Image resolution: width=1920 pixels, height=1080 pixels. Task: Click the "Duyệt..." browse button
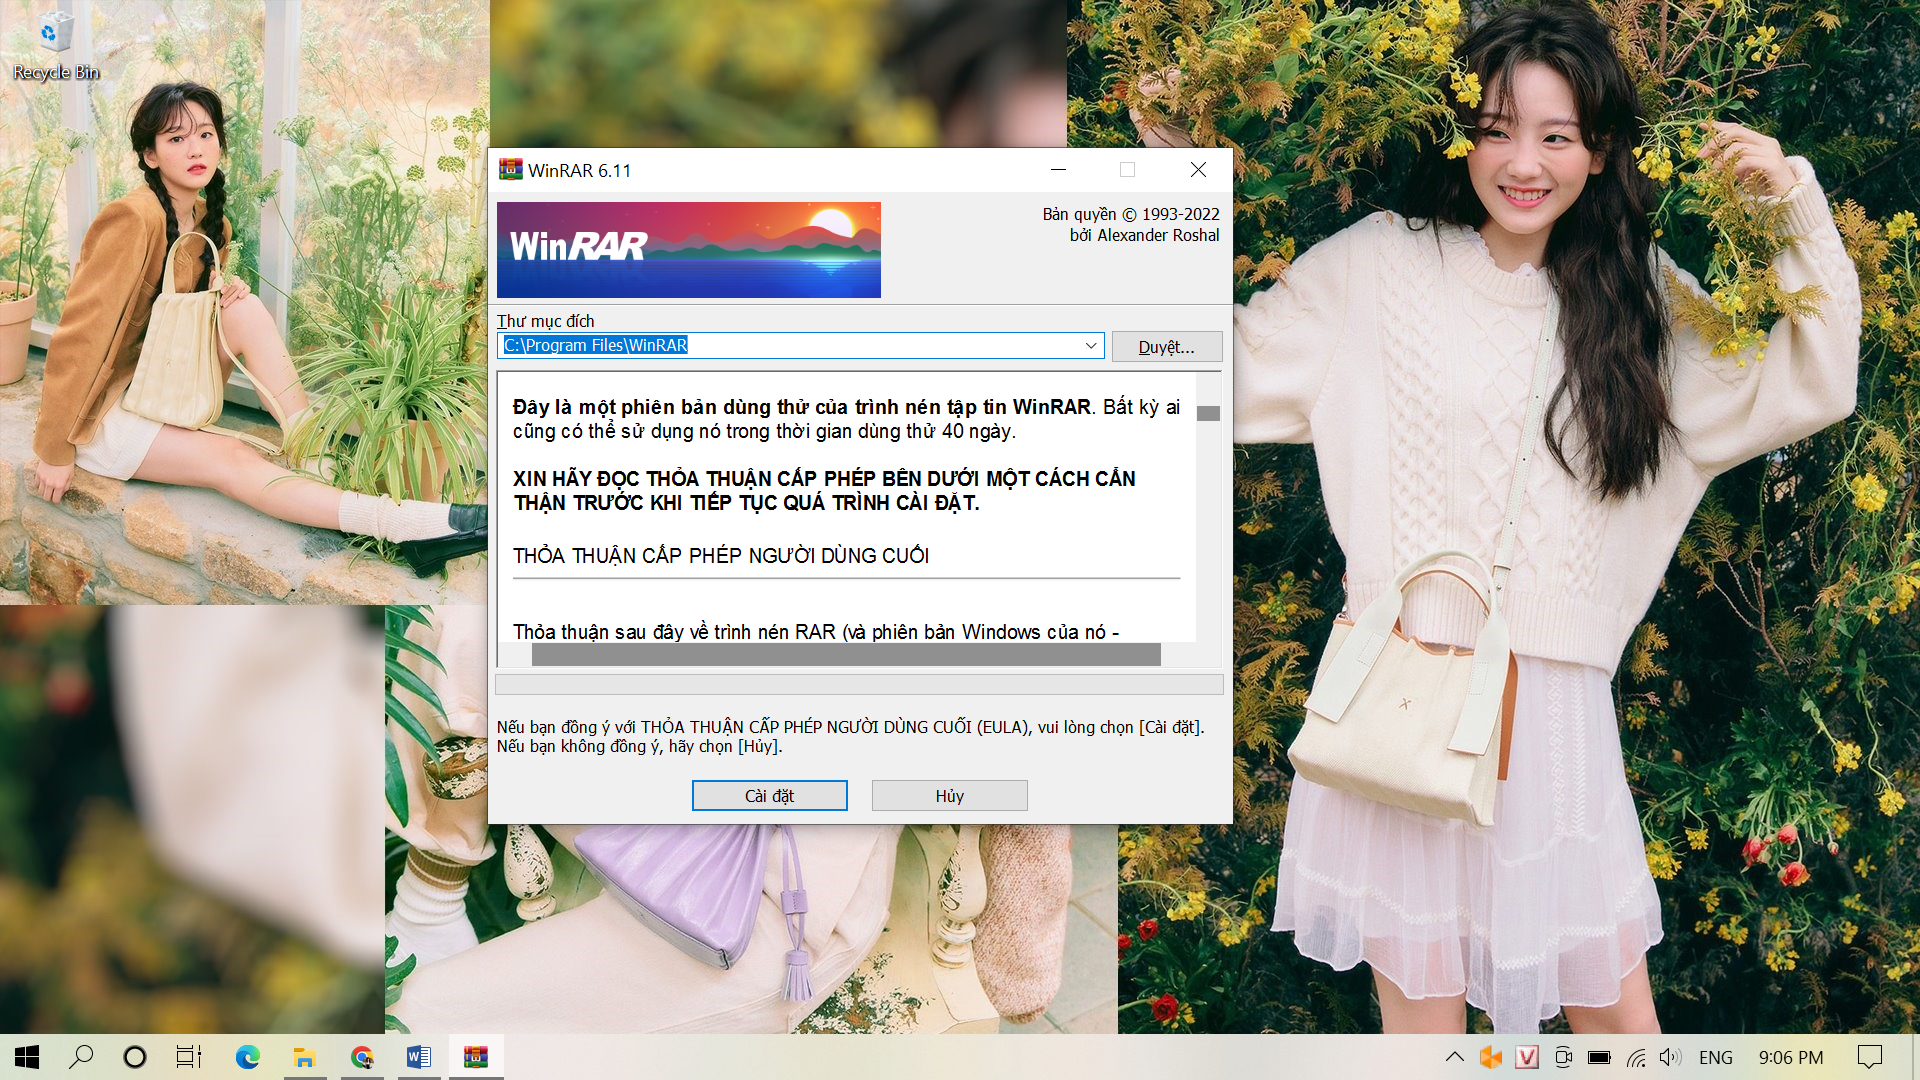coord(1166,347)
